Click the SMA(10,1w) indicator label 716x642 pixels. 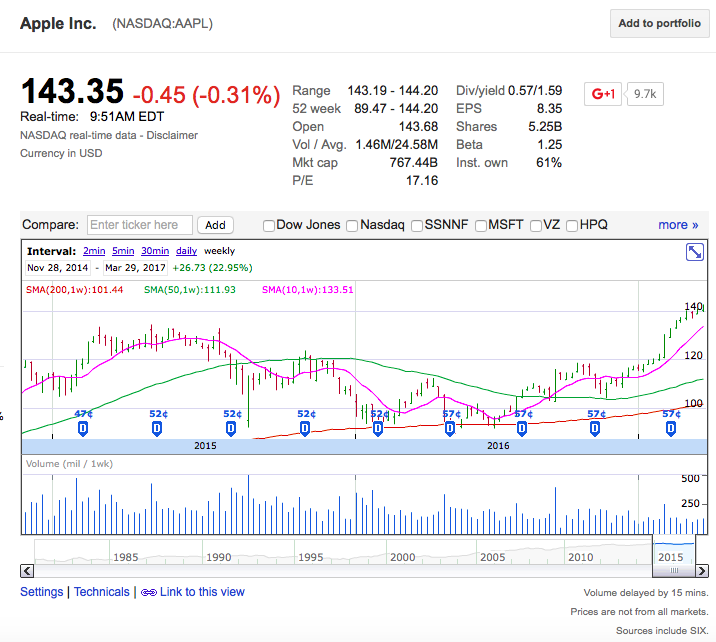click(x=307, y=289)
